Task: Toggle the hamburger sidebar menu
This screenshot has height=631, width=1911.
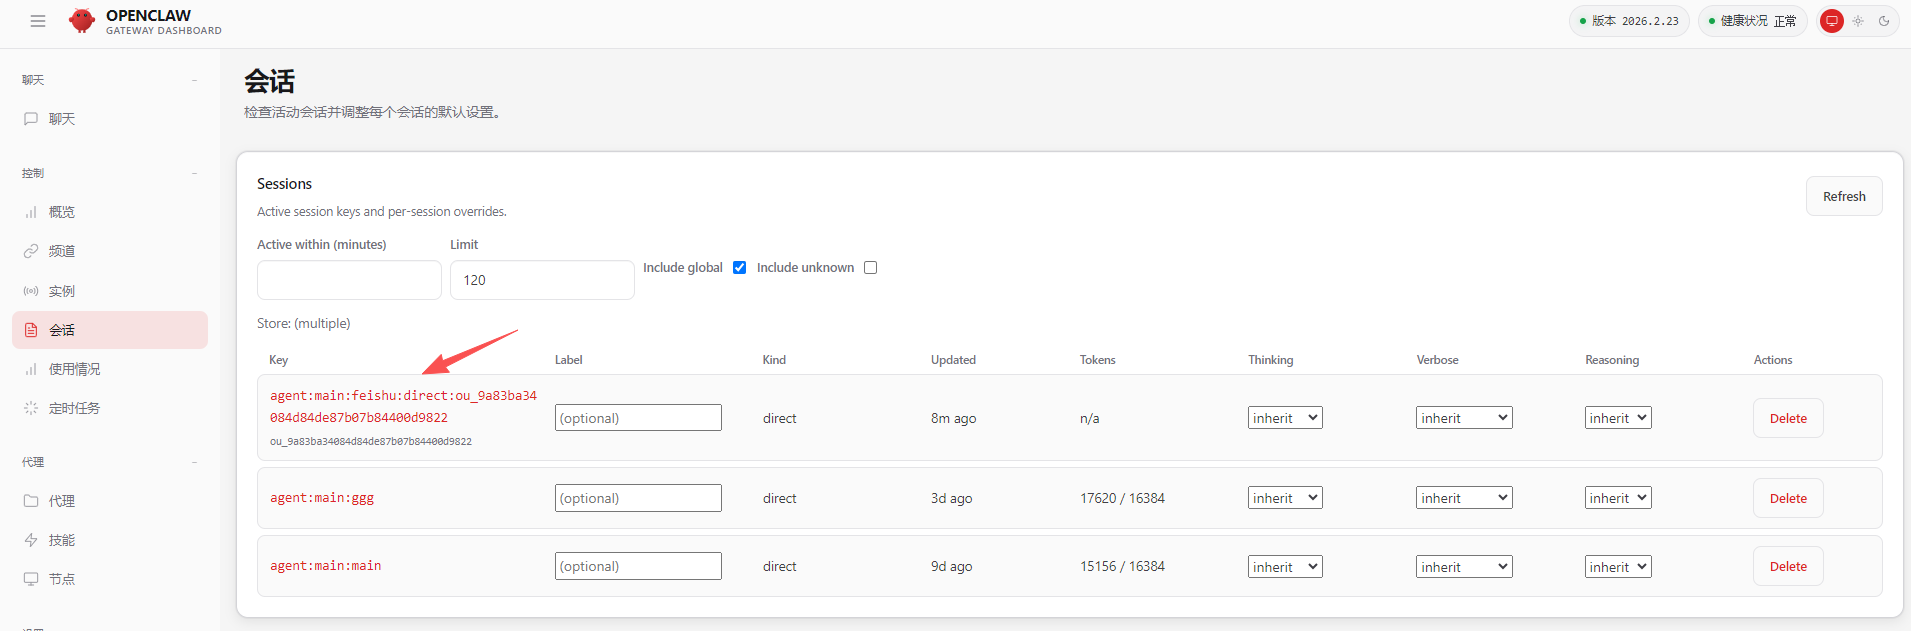Action: pyautogui.click(x=38, y=21)
